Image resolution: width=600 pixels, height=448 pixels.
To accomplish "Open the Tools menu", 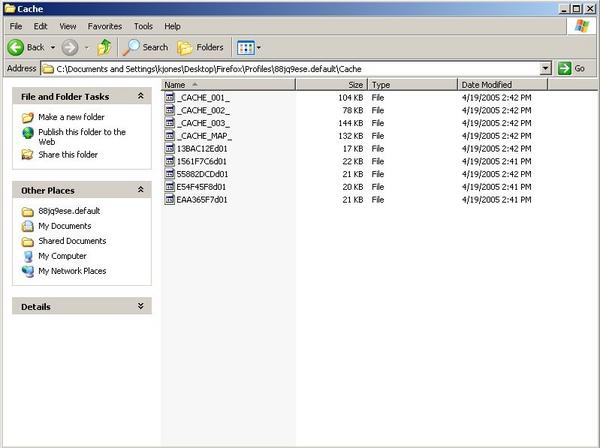I will coord(143,26).
